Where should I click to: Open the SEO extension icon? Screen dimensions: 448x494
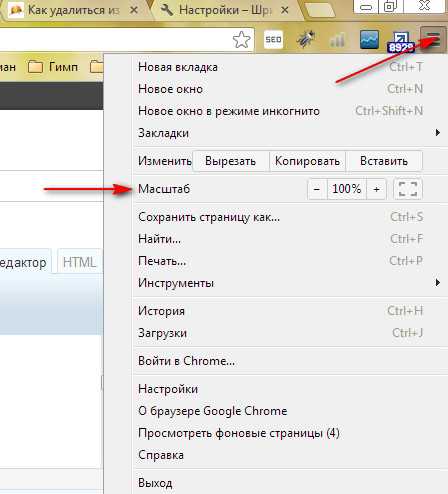click(x=273, y=40)
